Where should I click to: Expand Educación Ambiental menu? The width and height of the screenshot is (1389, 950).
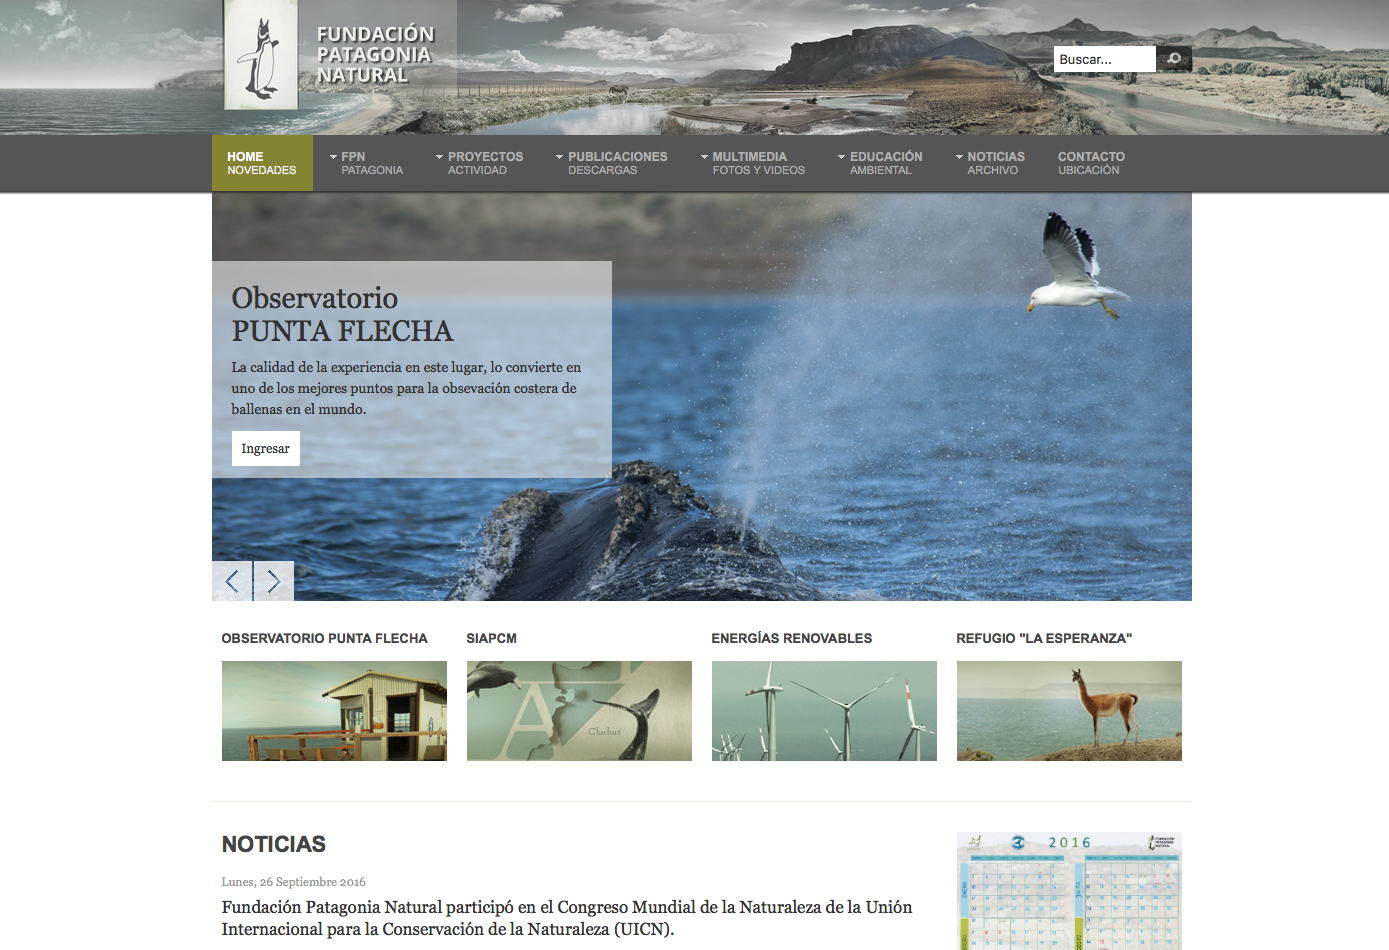click(881, 163)
